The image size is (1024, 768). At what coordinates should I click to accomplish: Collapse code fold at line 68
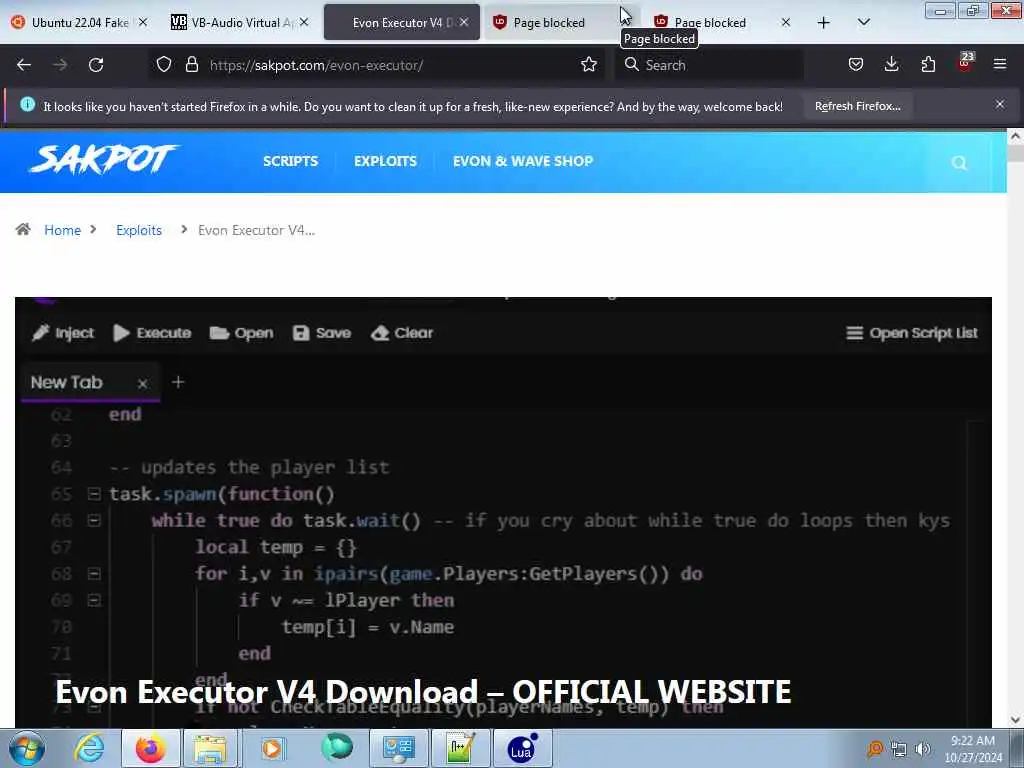pyautogui.click(x=94, y=573)
